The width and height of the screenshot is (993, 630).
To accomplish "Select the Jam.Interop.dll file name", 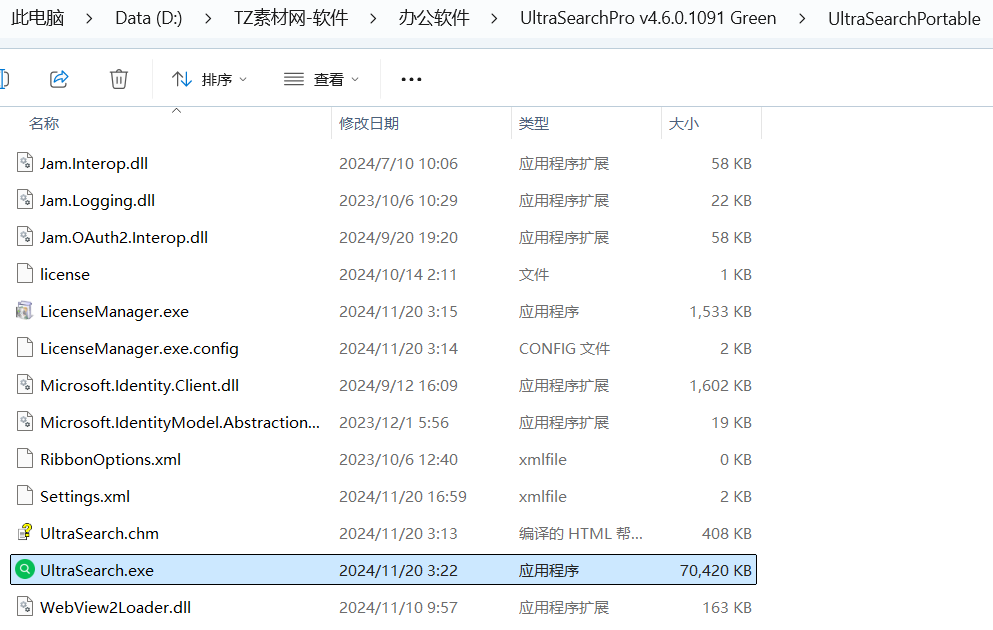I will 94,163.
